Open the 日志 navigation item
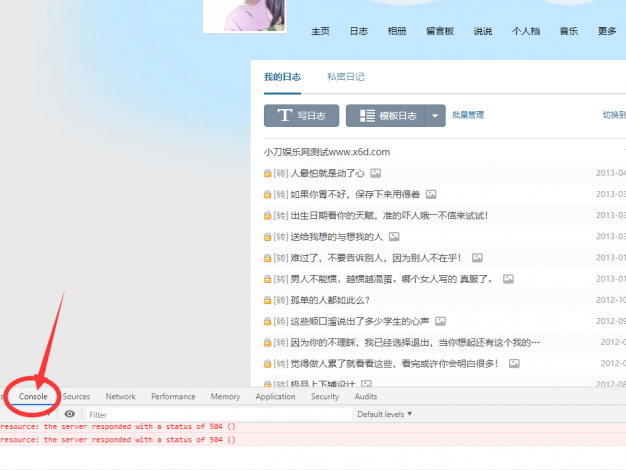 [359, 31]
